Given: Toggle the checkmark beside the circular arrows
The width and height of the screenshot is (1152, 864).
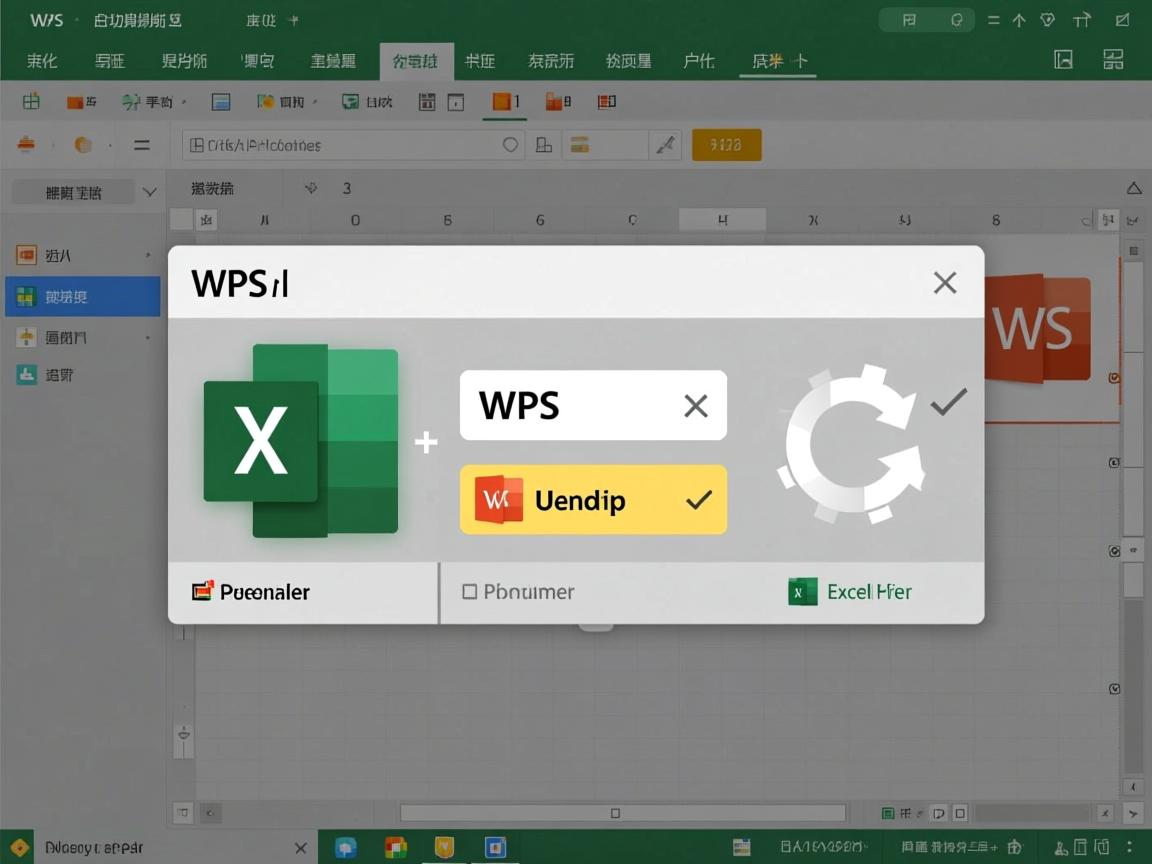Looking at the screenshot, I should [x=948, y=402].
